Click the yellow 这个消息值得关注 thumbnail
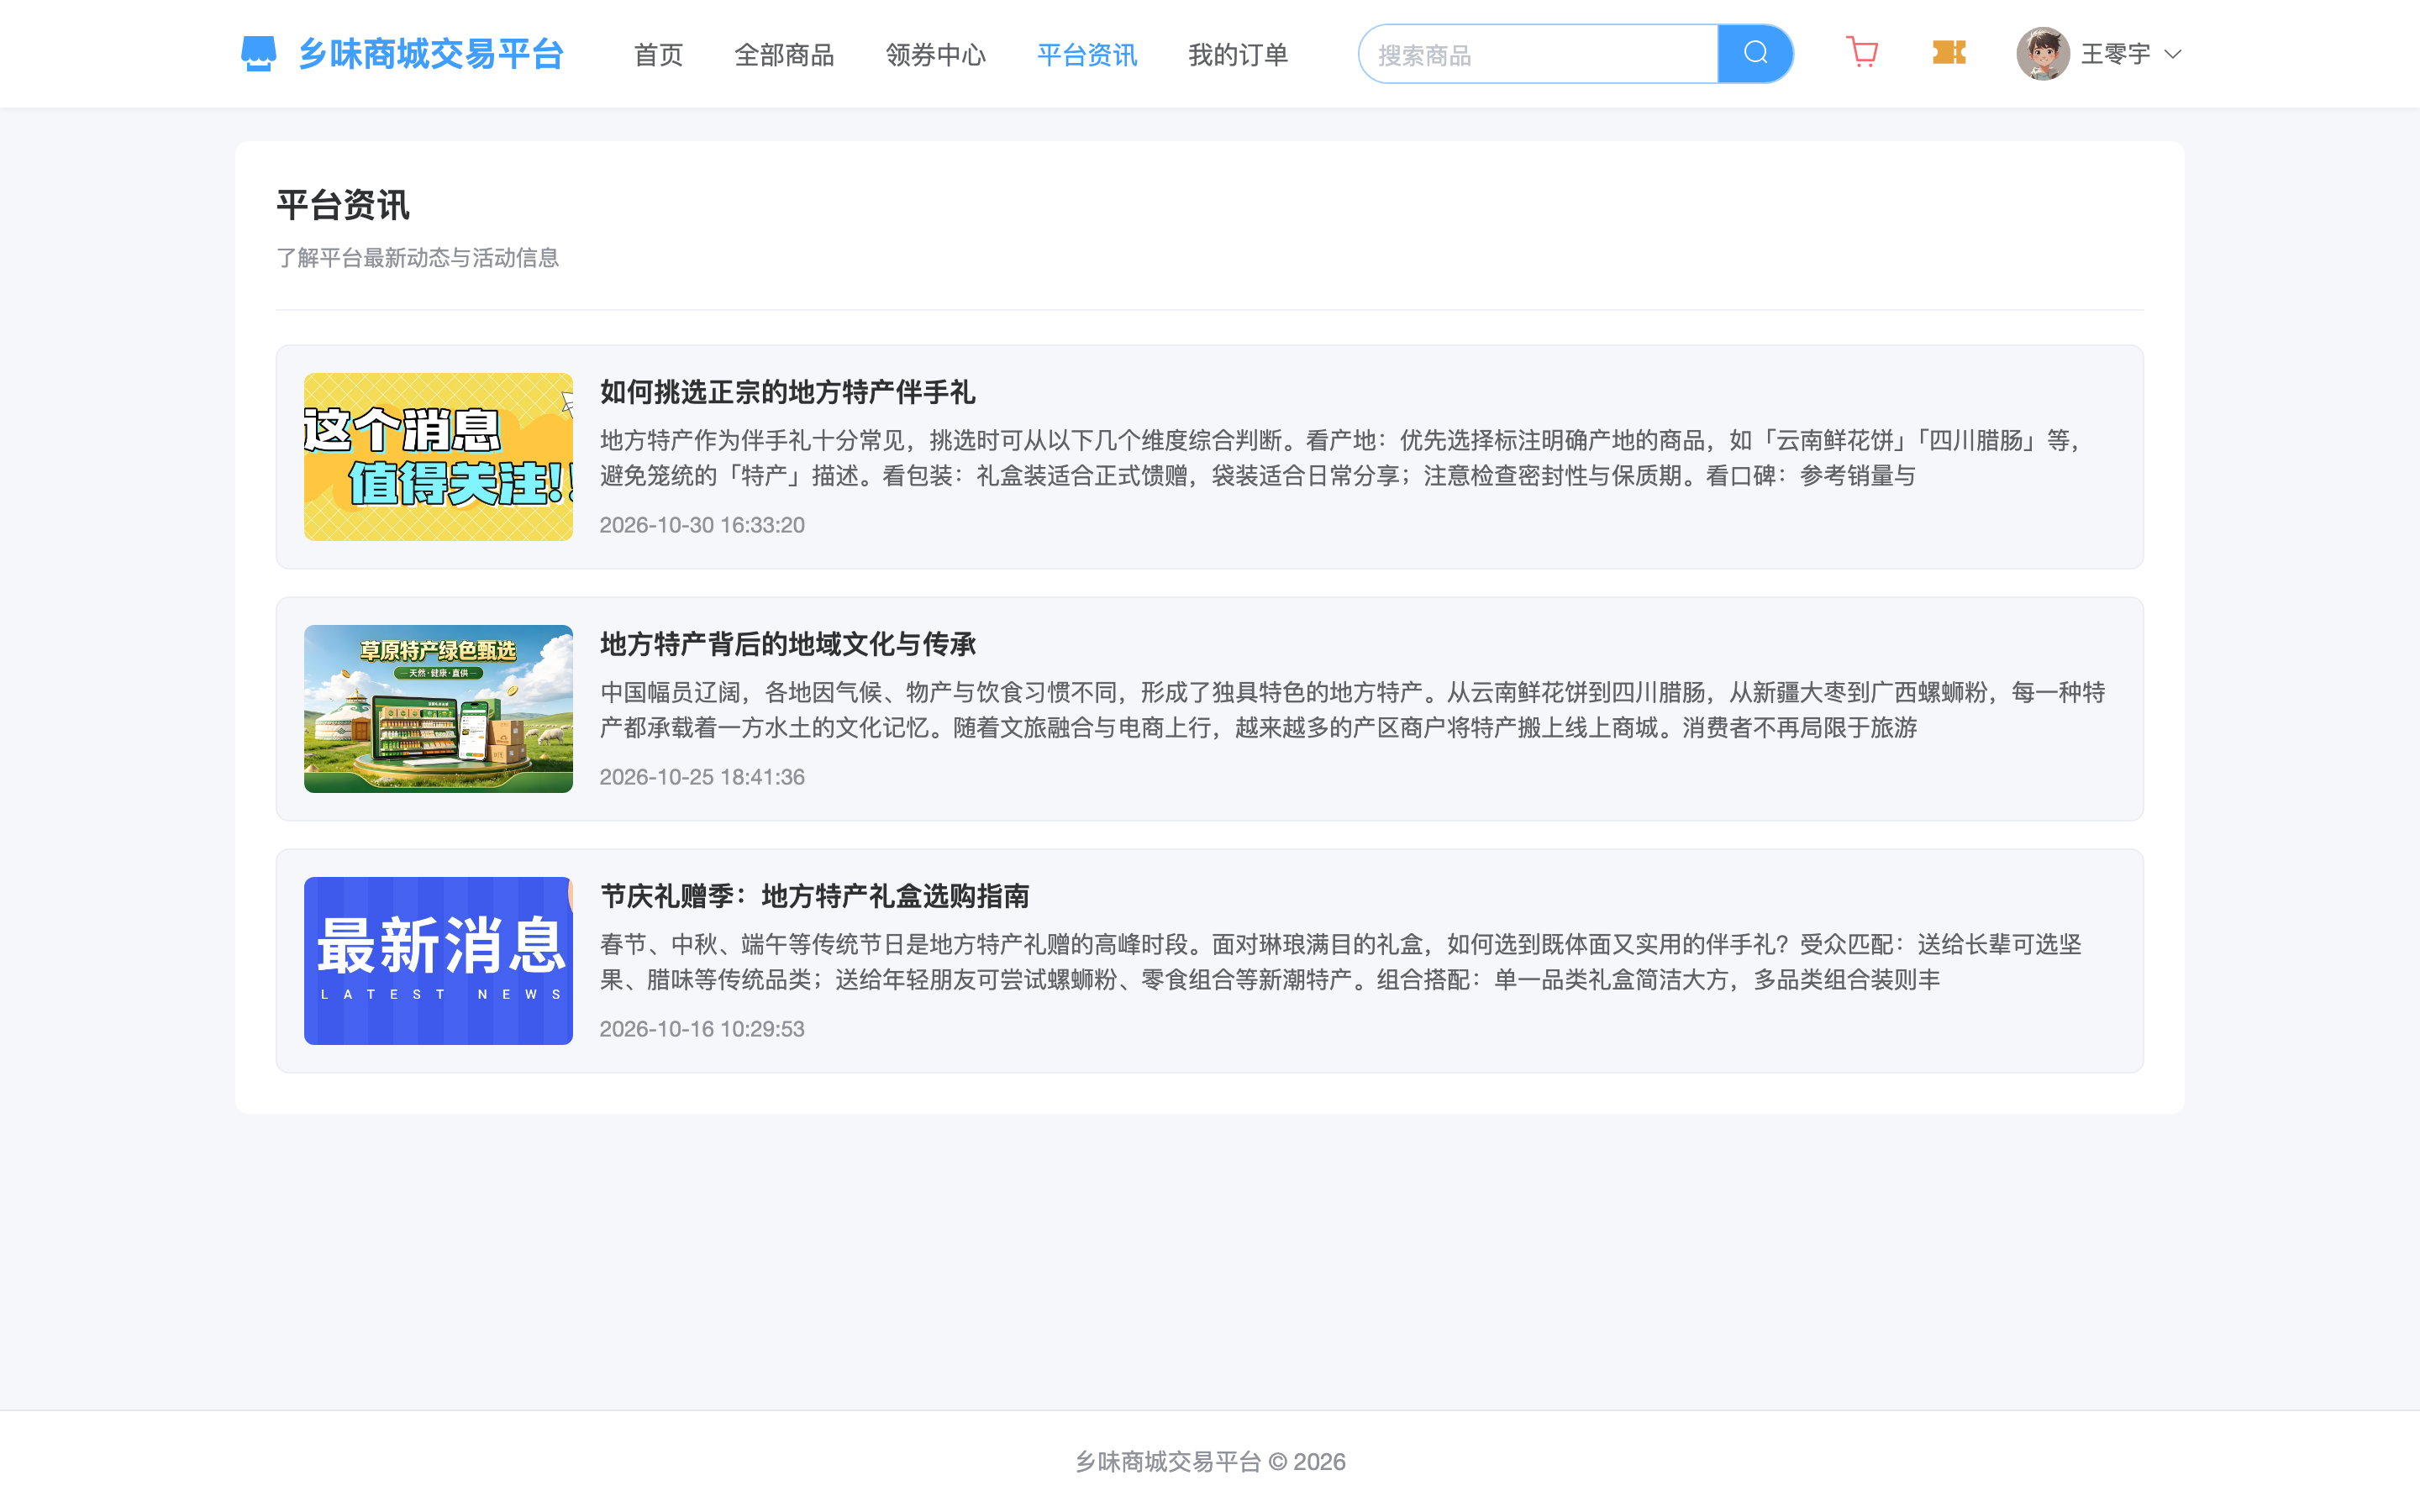2420x1512 pixels. [438, 457]
